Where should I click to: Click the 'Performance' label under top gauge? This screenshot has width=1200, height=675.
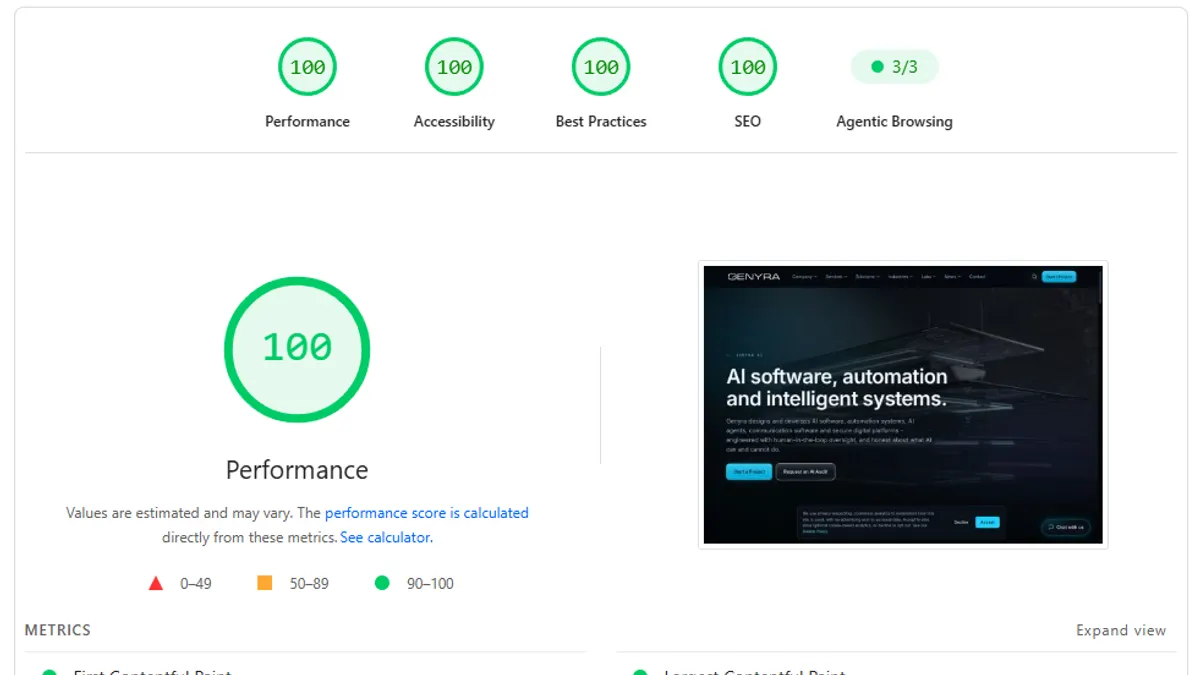[307, 121]
